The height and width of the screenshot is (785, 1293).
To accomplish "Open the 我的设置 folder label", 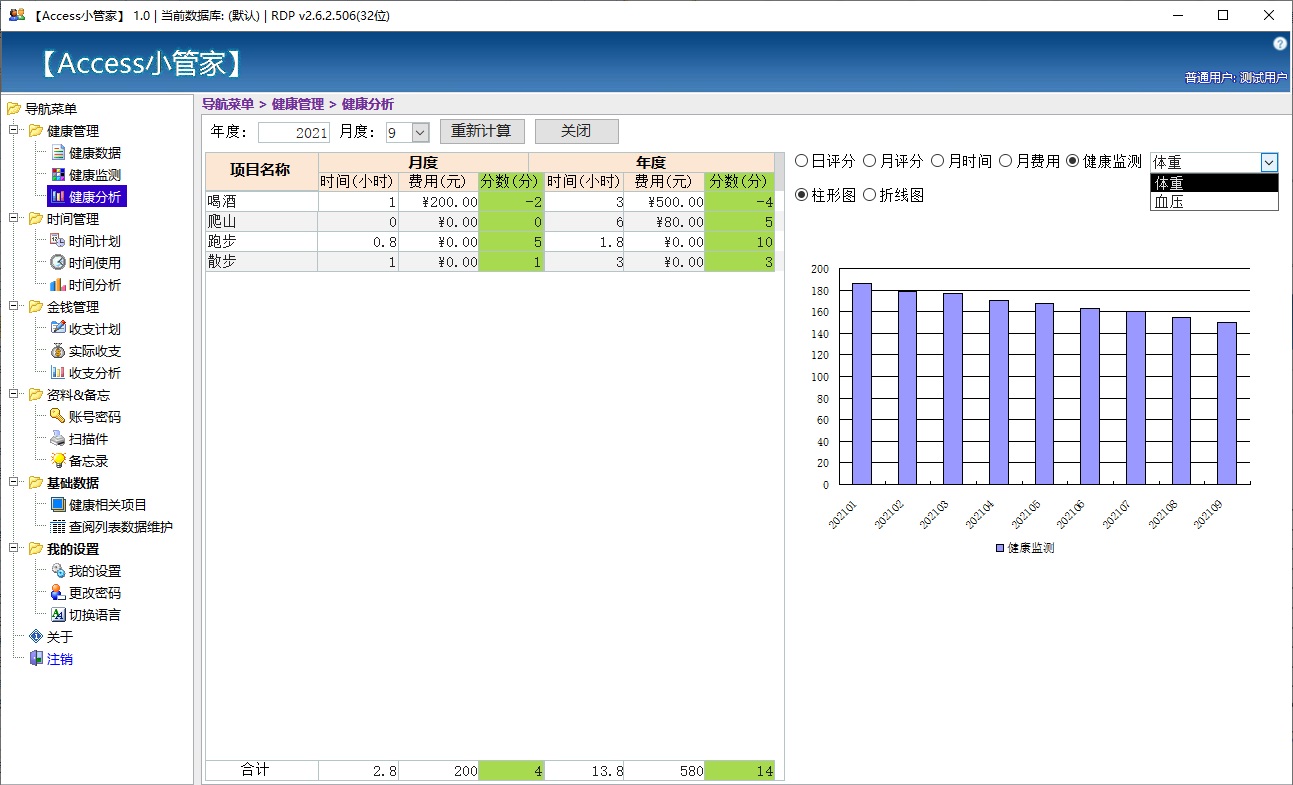I will pyautogui.click(x=73, y=549).
